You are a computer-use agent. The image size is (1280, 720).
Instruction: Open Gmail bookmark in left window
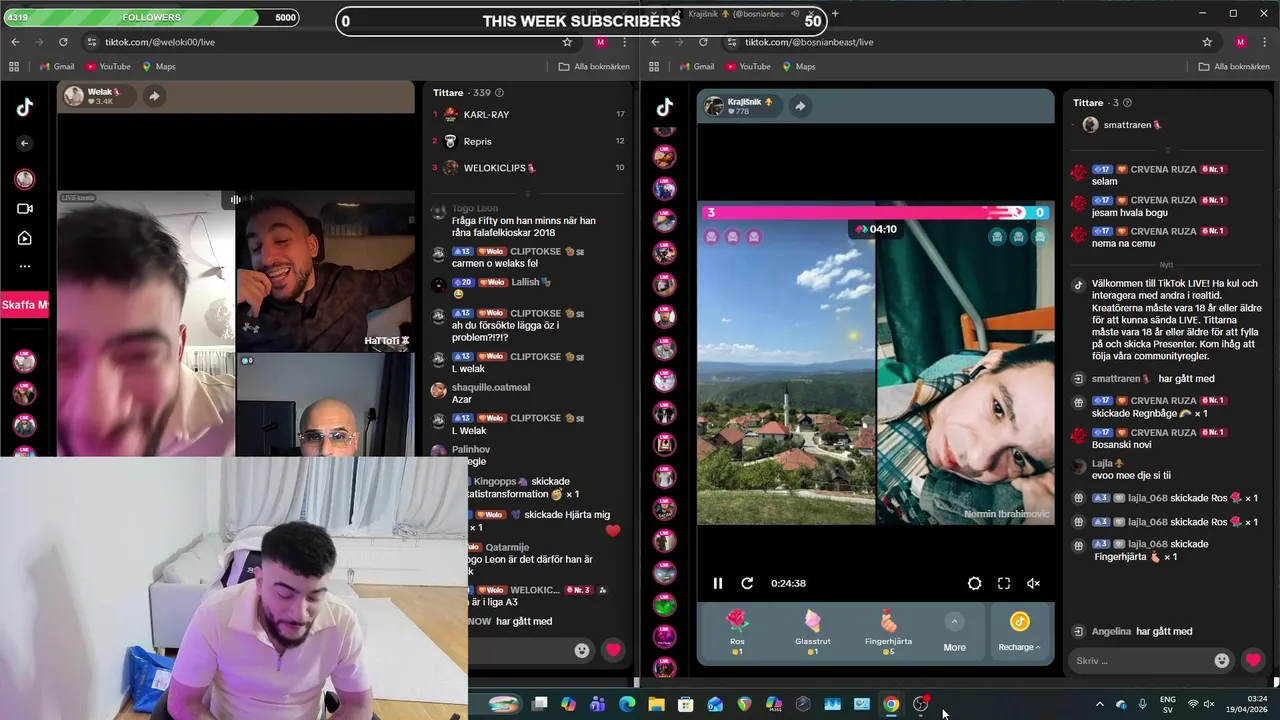pyautogui.click(x=56, y=67)
